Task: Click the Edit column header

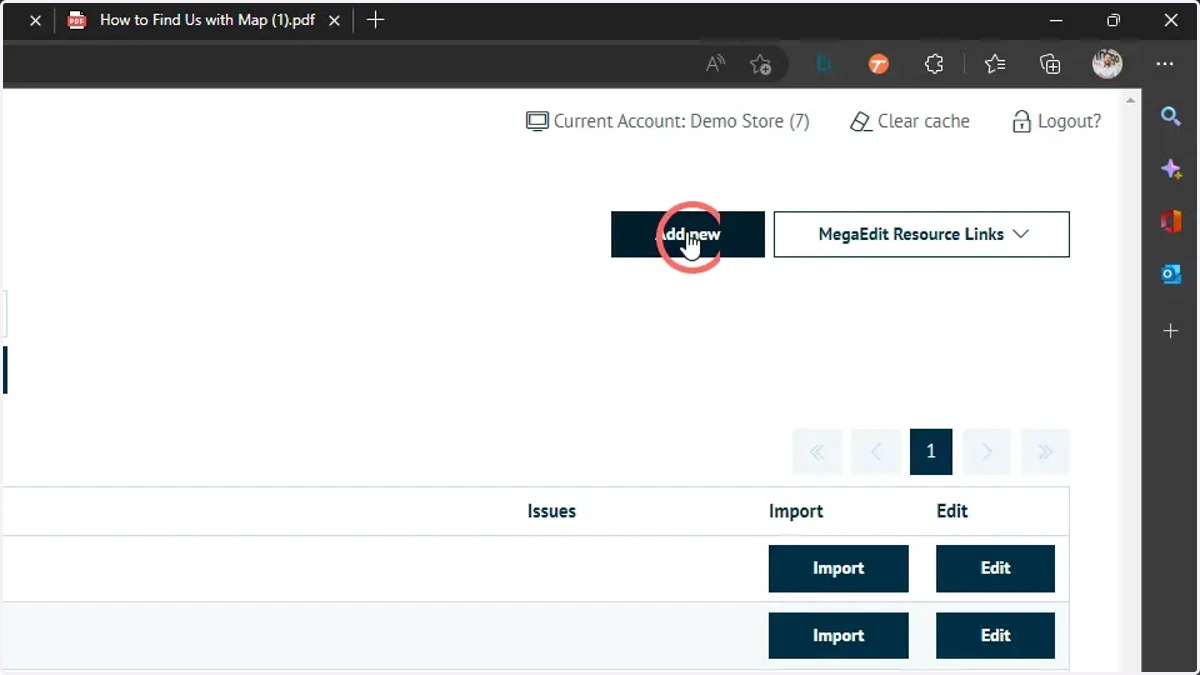Action: tap(952, 511)
